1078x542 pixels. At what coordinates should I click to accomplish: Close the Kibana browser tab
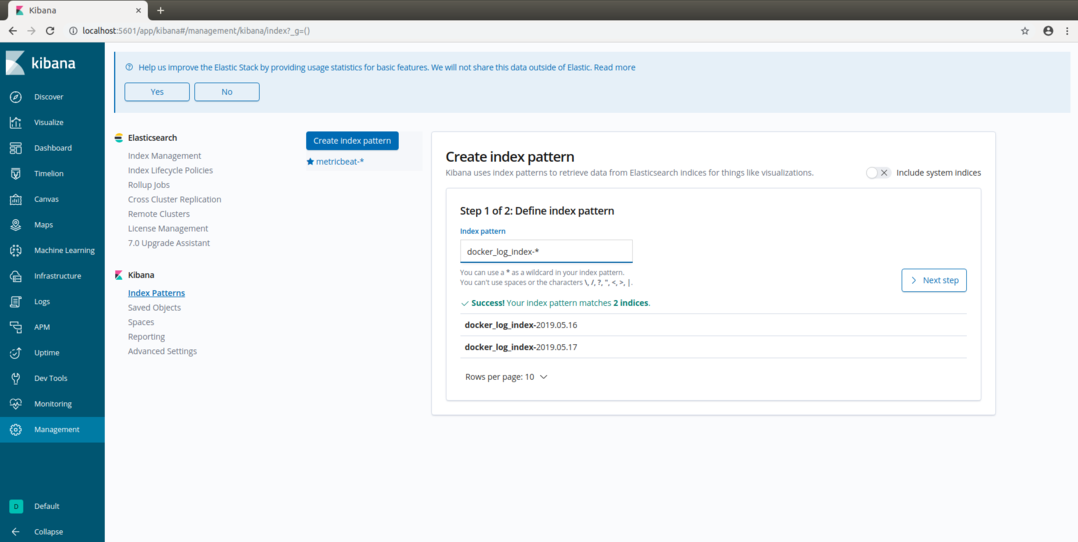pos(138,11)
